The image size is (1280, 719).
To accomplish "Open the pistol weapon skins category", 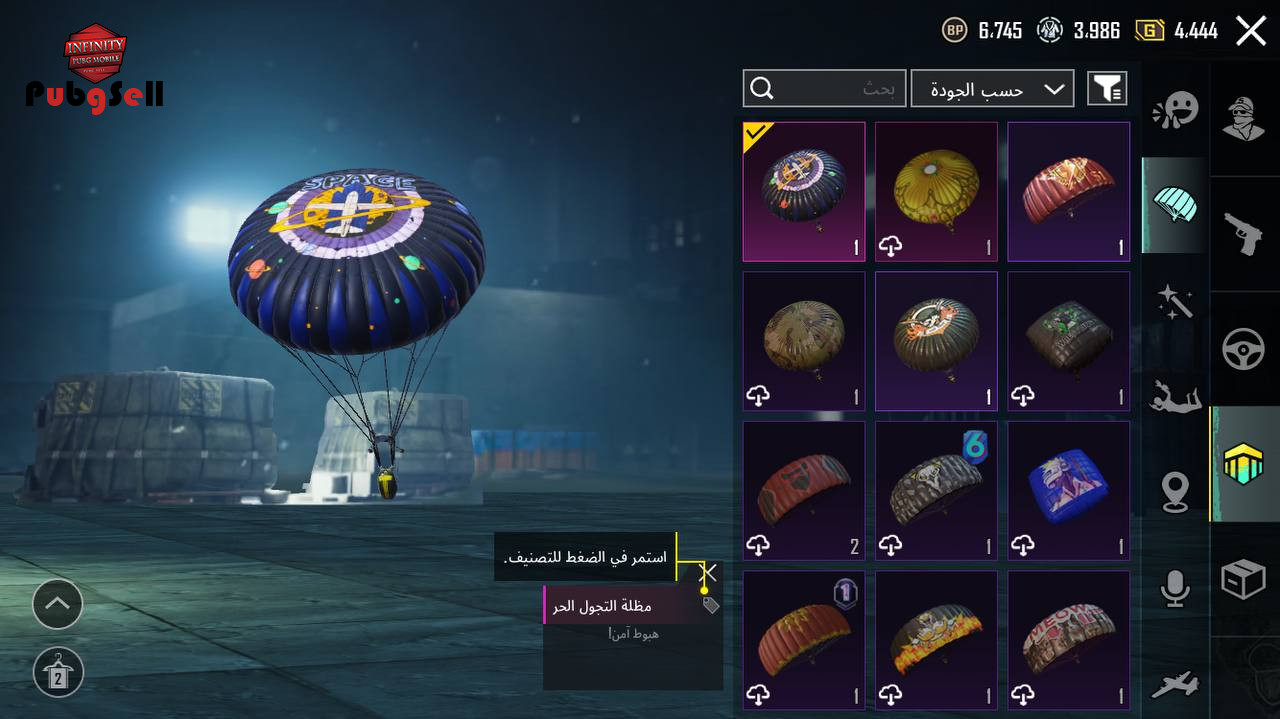I will click(1243, 234).
